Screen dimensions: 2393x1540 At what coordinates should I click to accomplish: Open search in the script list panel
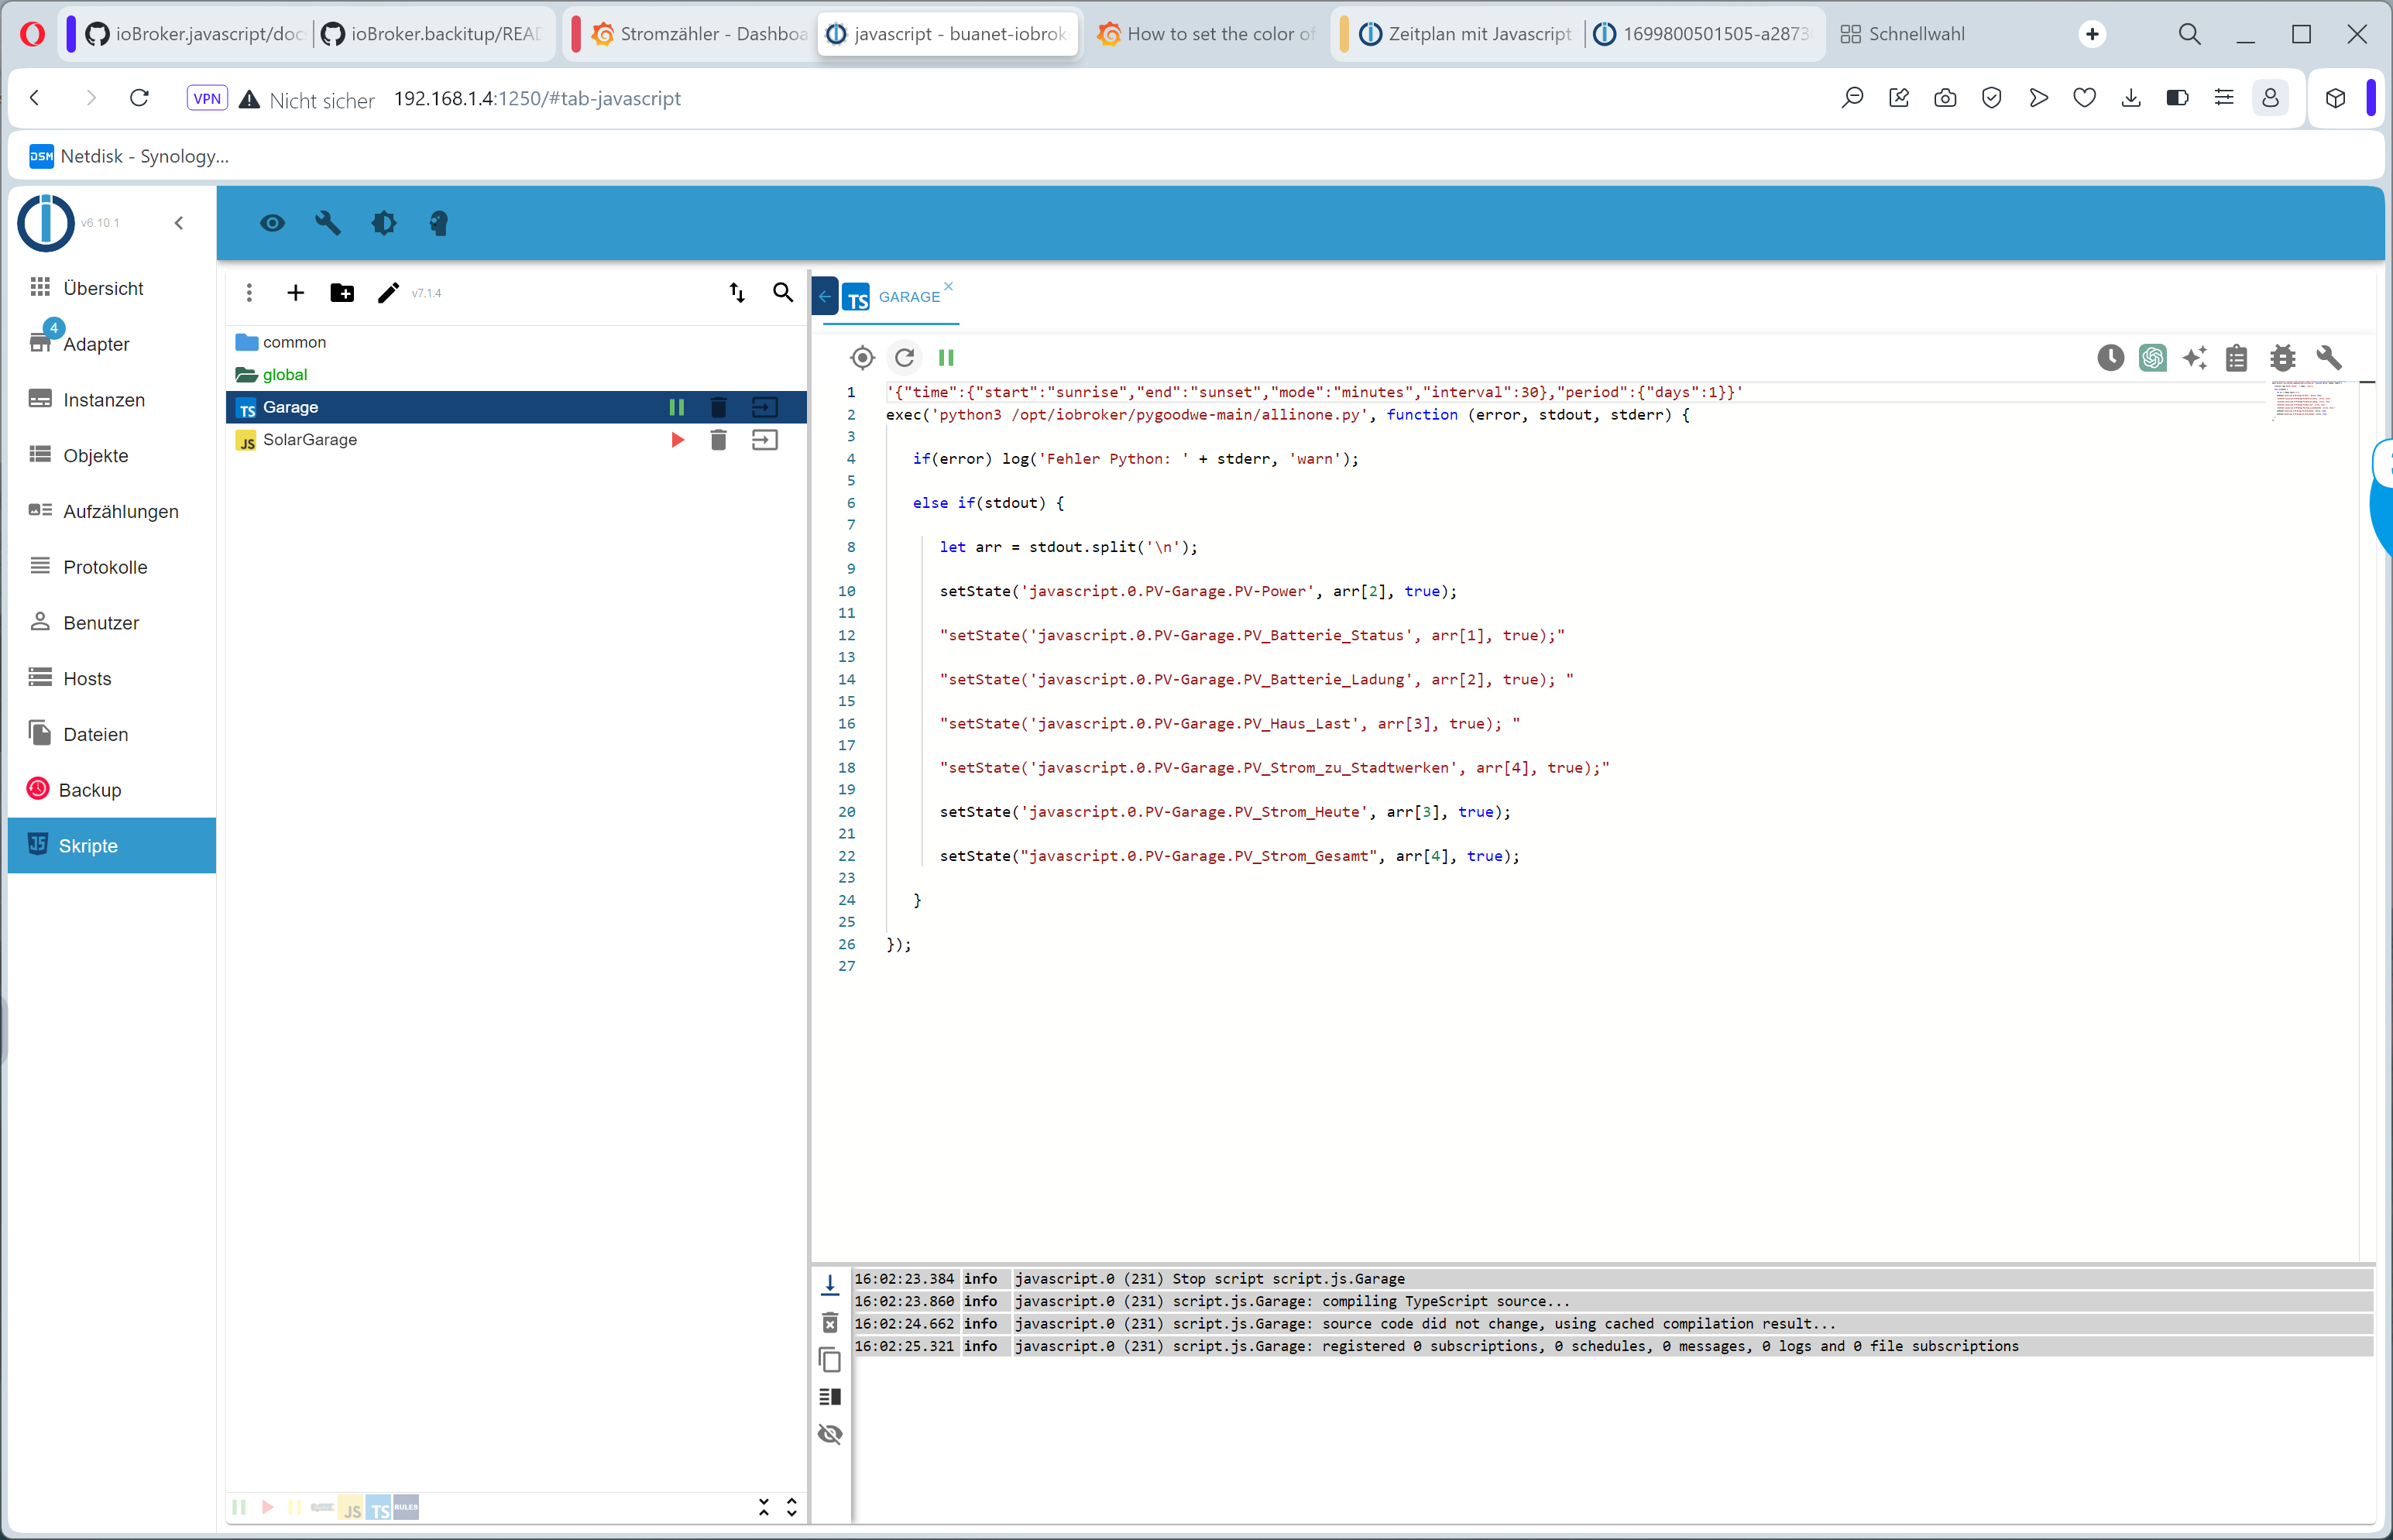point(783,292)
